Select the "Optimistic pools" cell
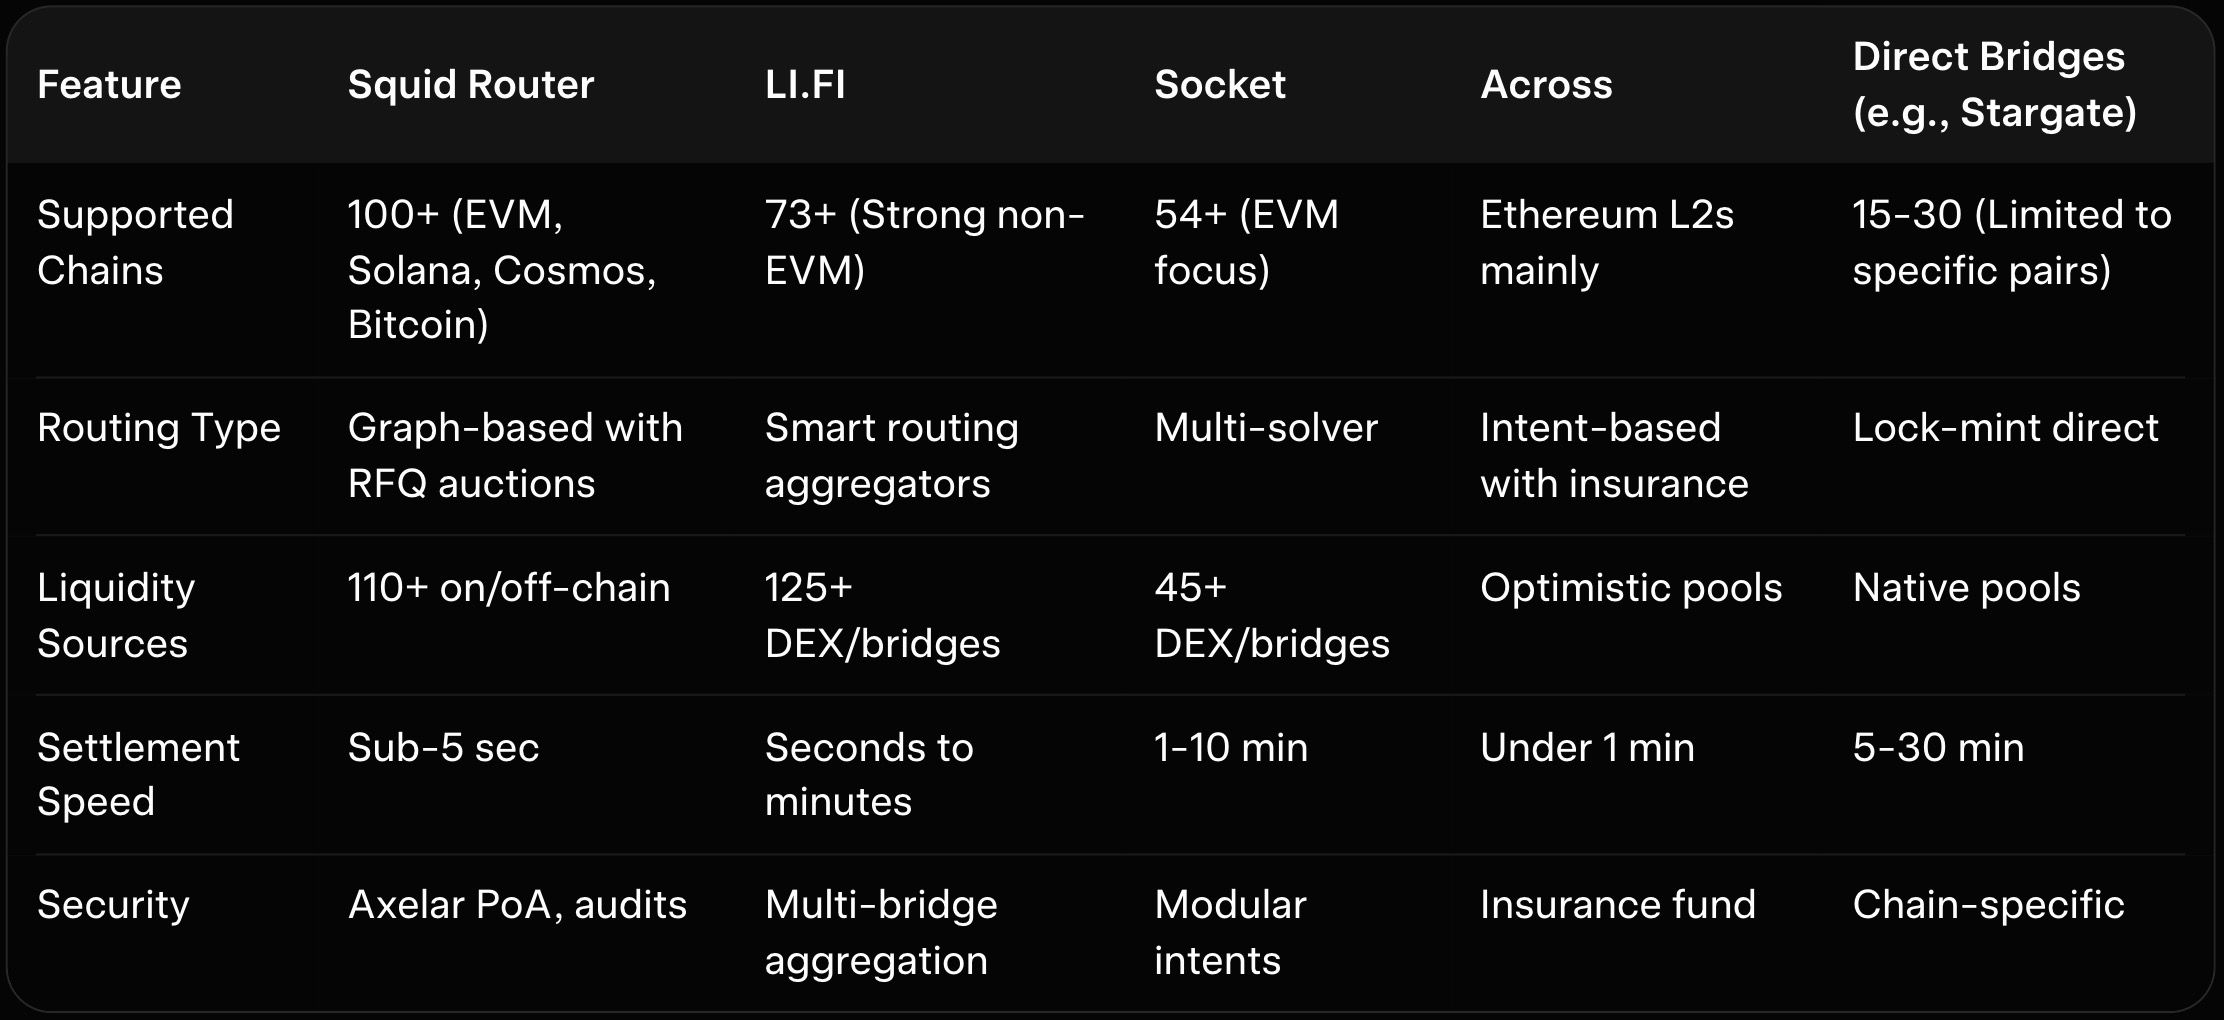The width and height of the screenshot is (2224, 1020). pyautogui.click(x=1630, y=588)
